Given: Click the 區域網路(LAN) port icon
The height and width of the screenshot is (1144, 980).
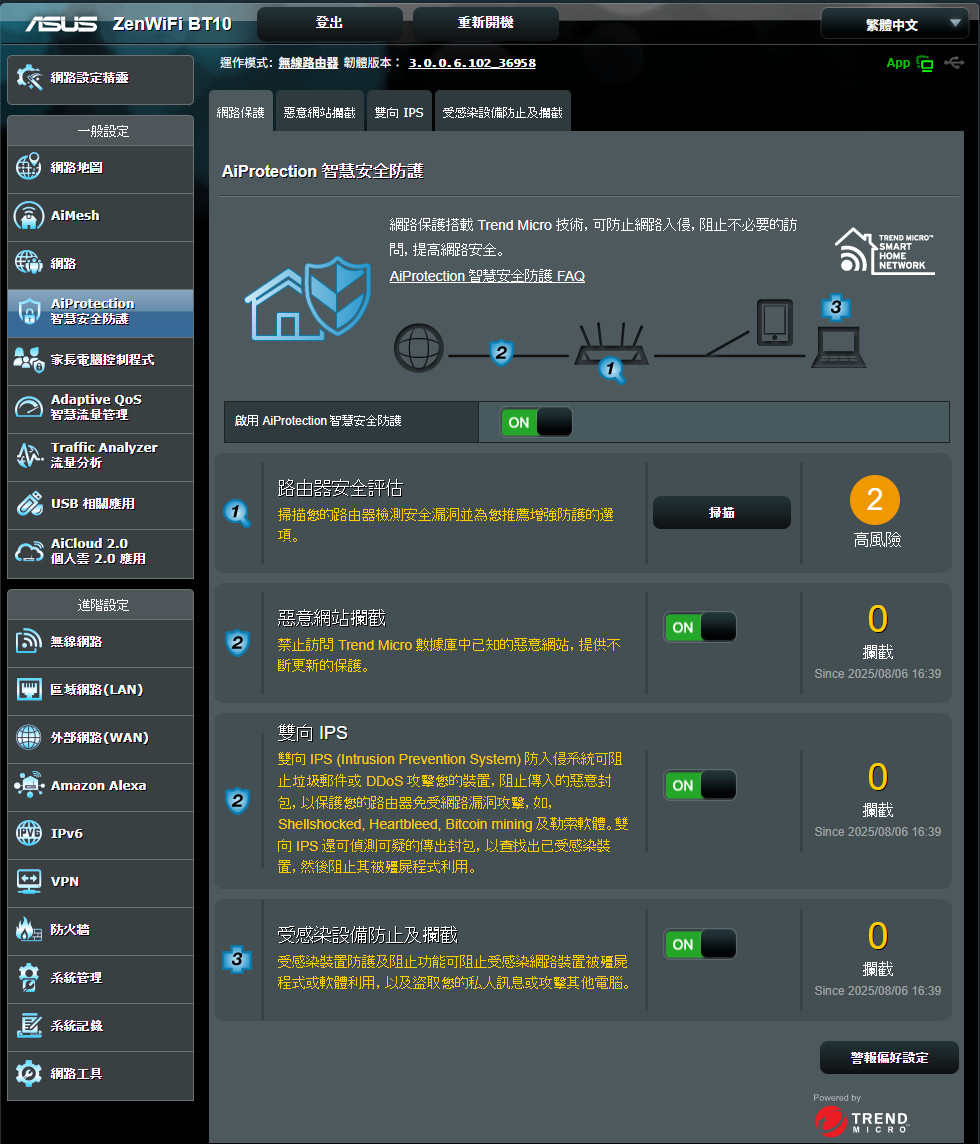Looking at the screenshot, I should (29, 689).
